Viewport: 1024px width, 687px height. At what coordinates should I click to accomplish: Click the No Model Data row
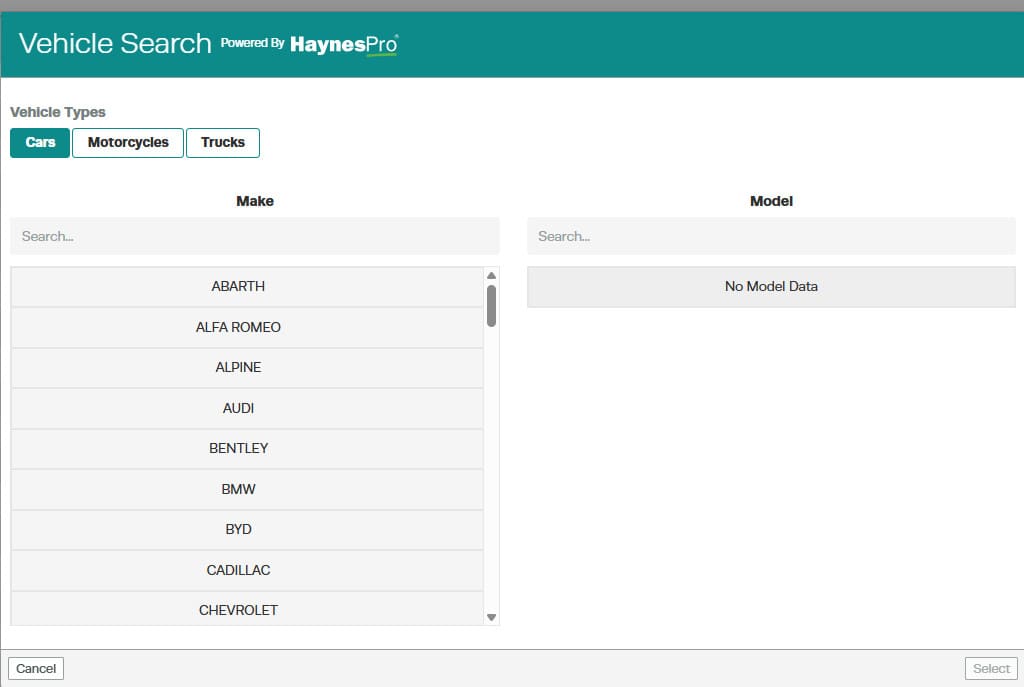[771, 287]
